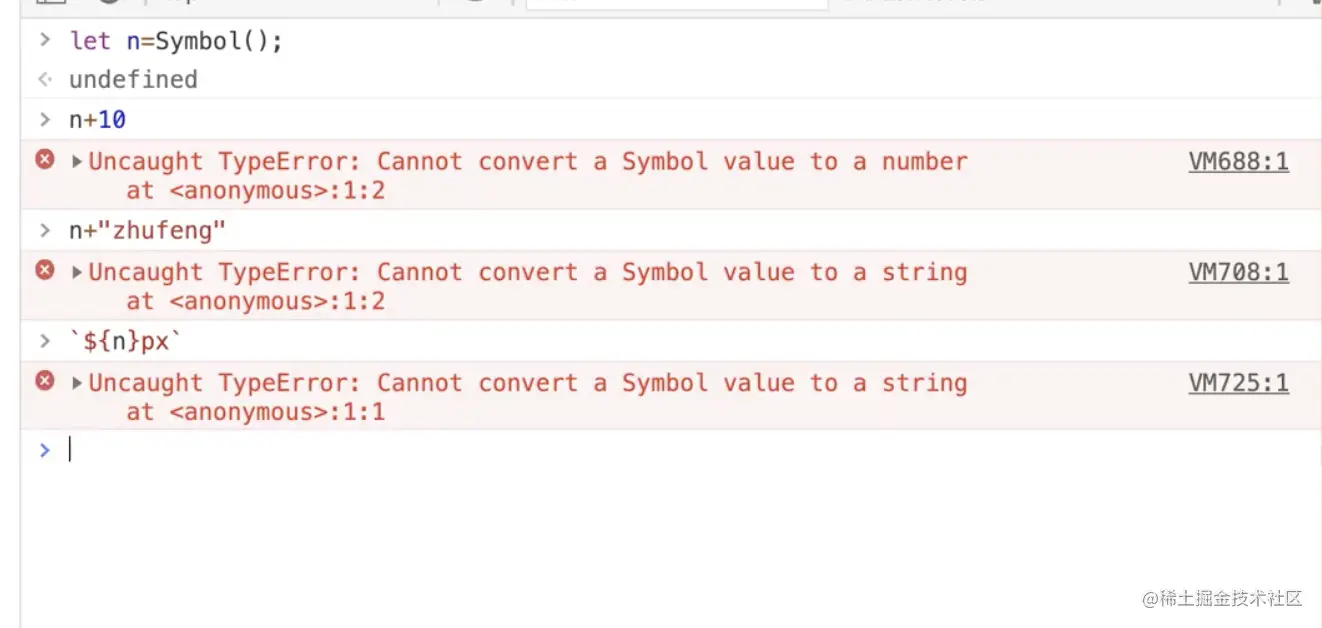
Task: Open the VM725:1 source link
Action: coord(1238,383)
